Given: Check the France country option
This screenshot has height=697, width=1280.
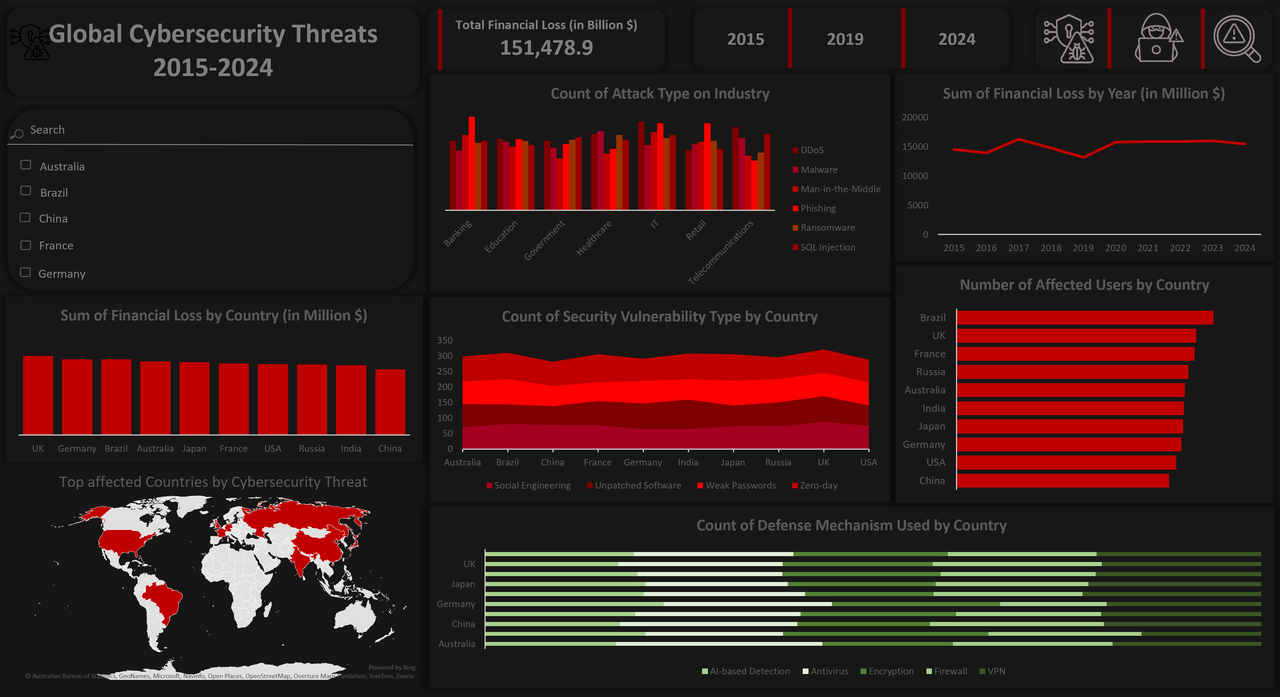Looking at the screenshot, I should click(x=26, y=244).
